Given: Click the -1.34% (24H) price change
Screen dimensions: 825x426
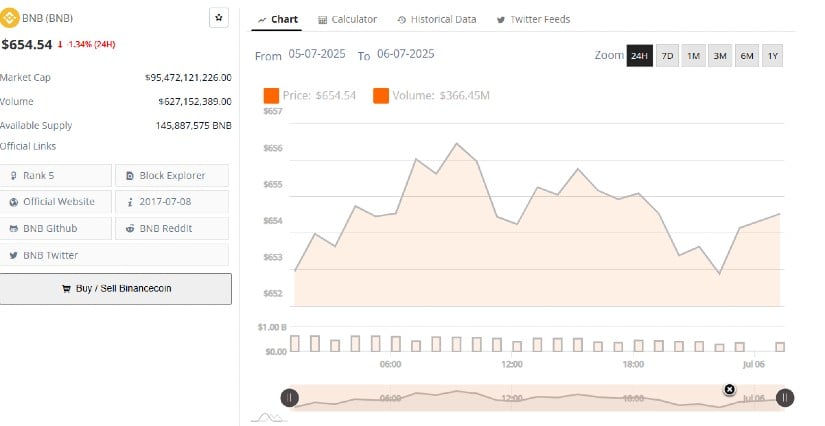Looking at the screenshot, I should click(86, 44).
